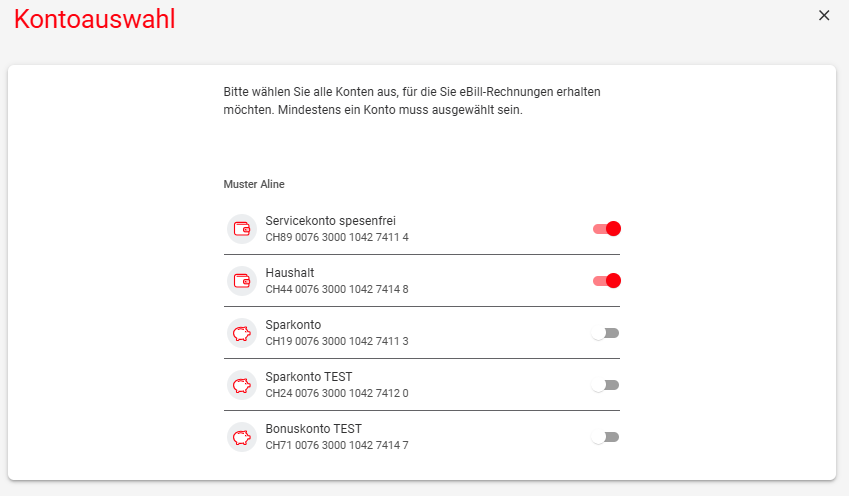The image size is (849, 496).
Task: Click the Bonuskonto TEST account name
Action: pos(314,429)
